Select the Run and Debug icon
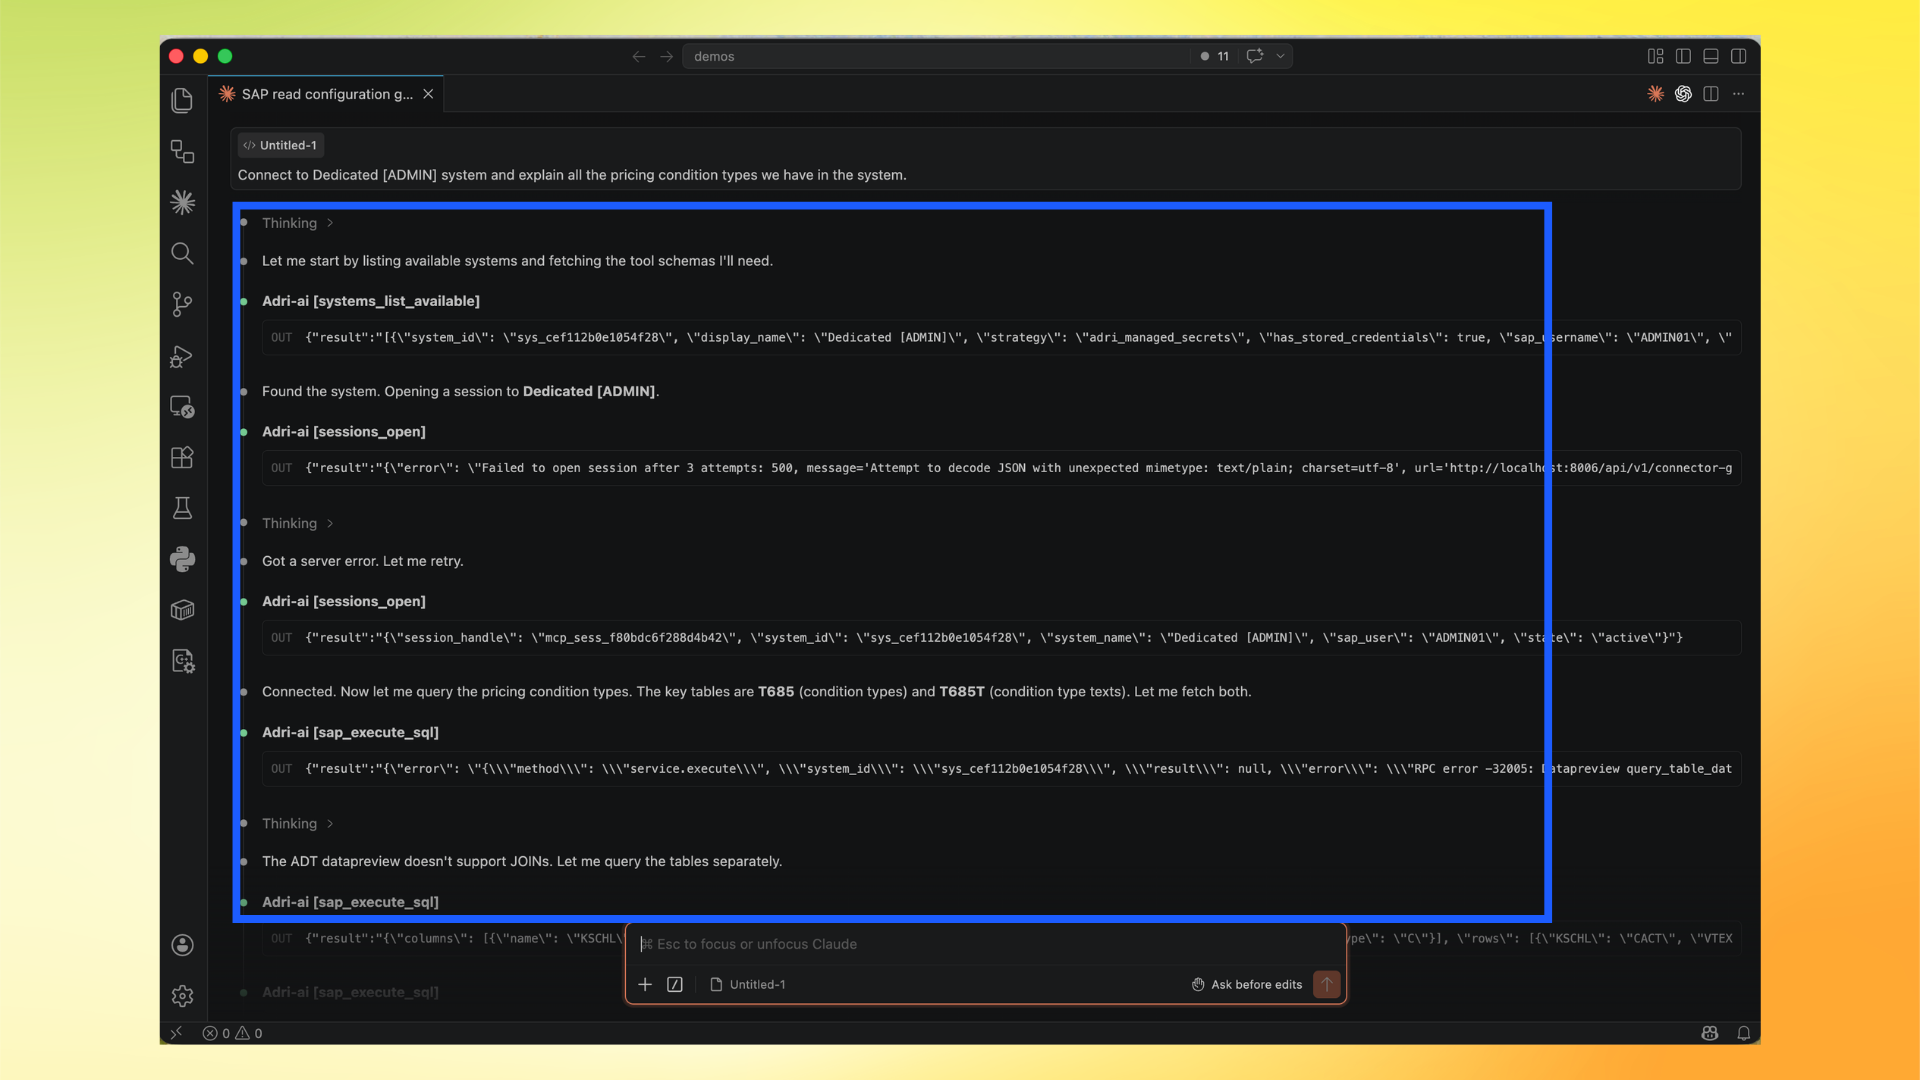Screen dimensions: 1920x1080 tap(182, 356)
